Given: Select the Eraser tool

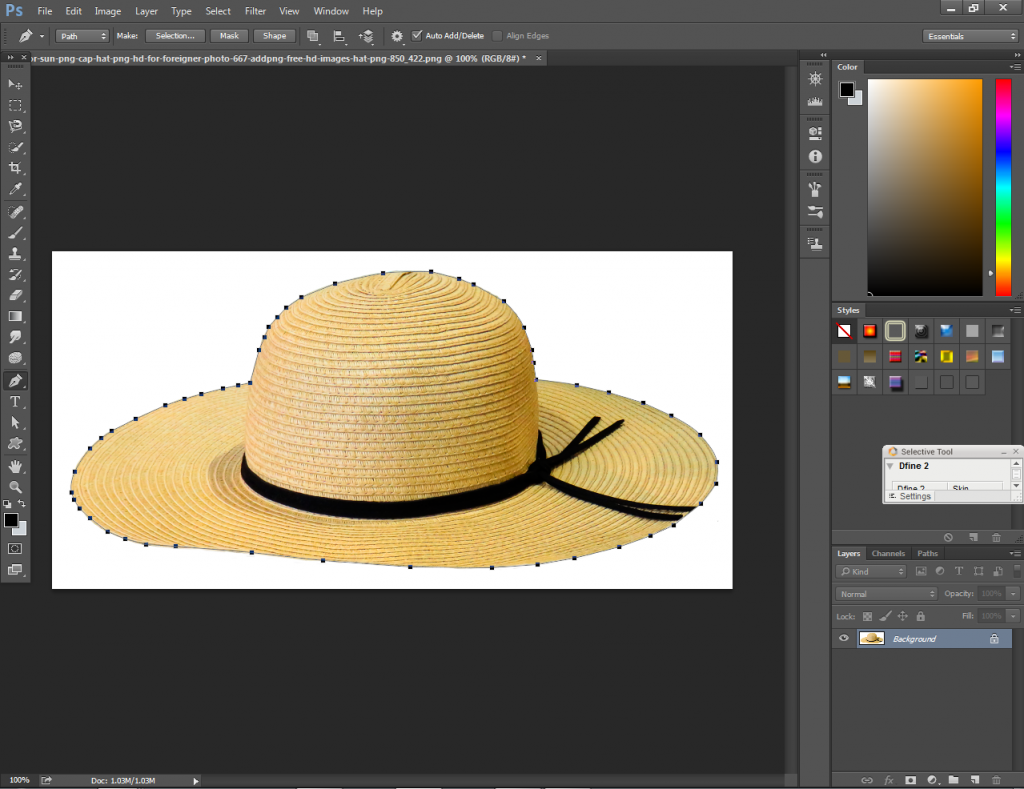Looking at the screenshot, I should pyautogui.click(x=15, y=295).
